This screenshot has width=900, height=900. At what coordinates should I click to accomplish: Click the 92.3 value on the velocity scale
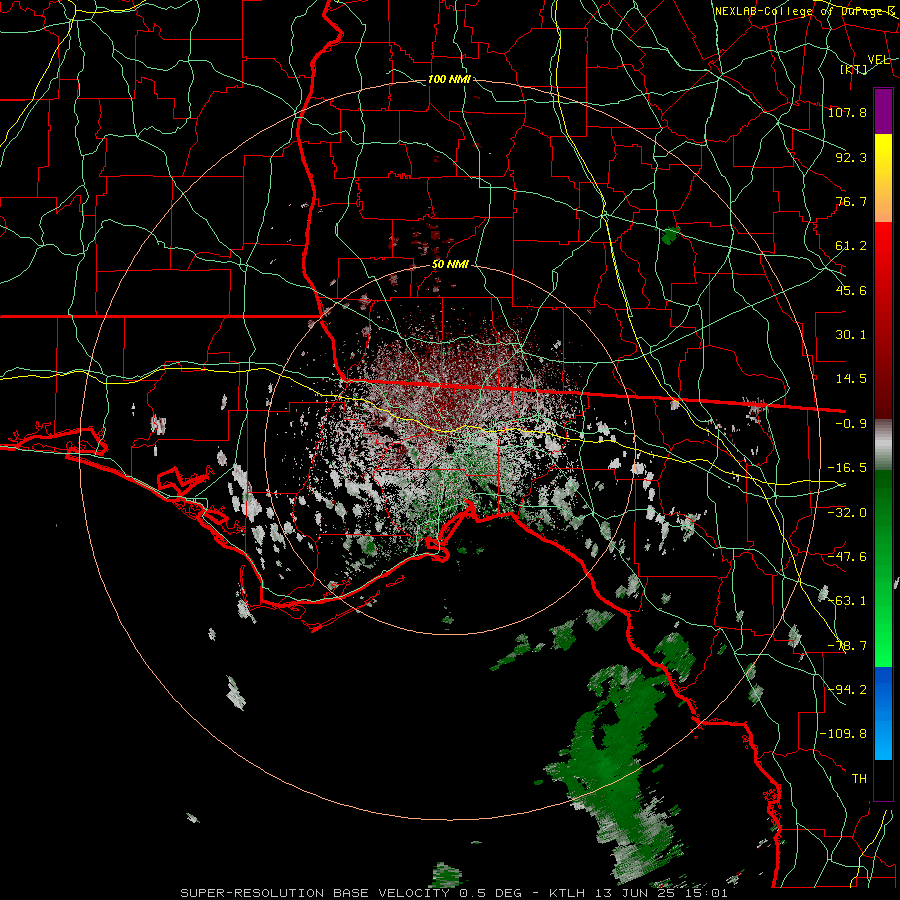pos(851,157)
